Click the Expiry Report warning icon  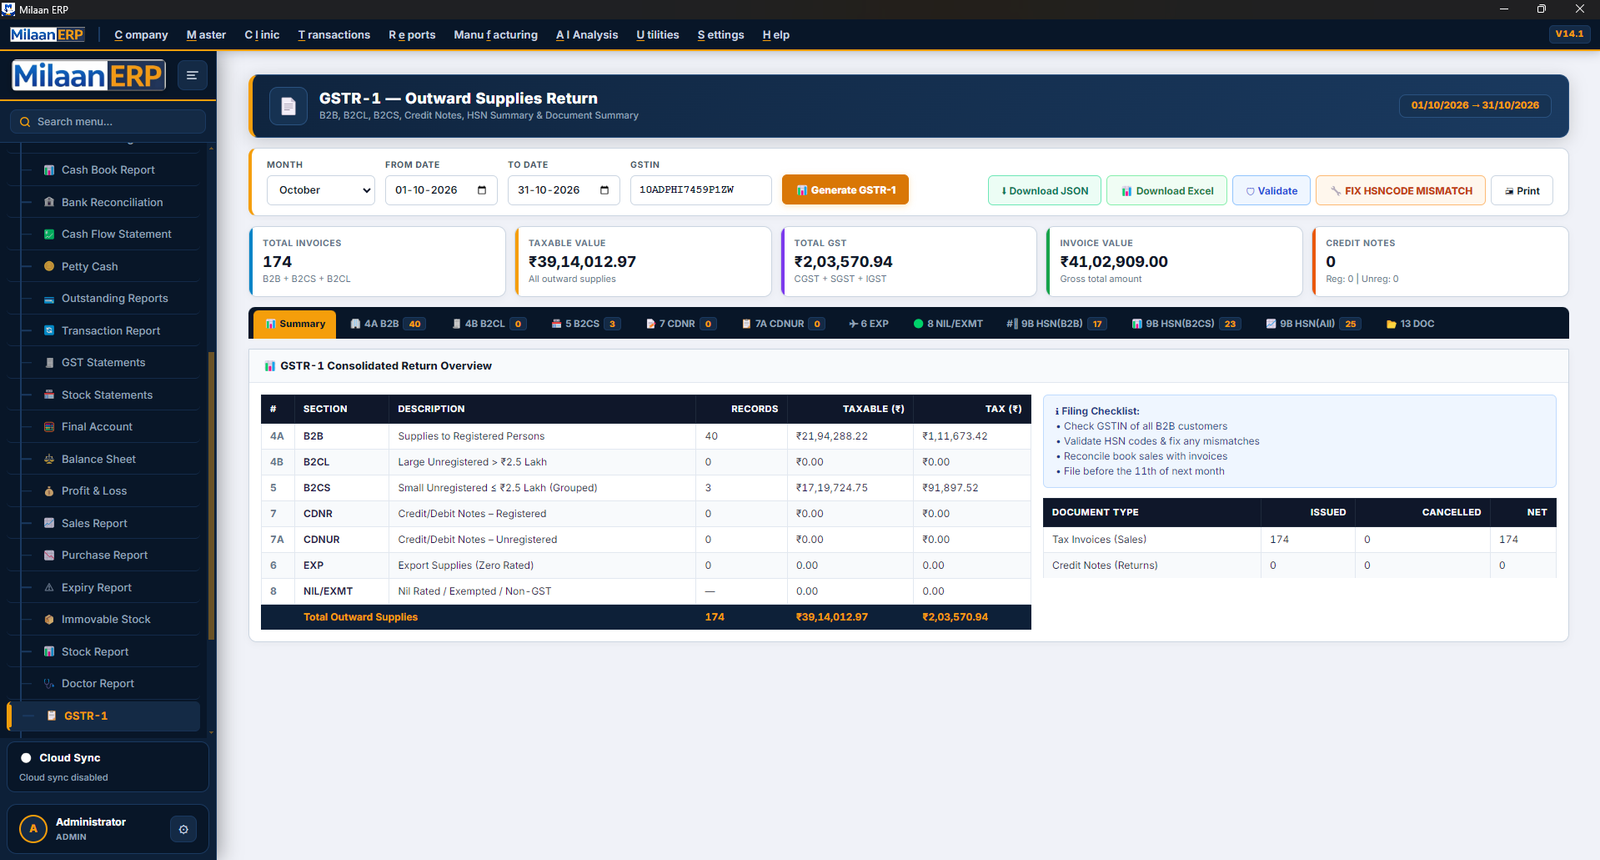(x=49, y=588)
